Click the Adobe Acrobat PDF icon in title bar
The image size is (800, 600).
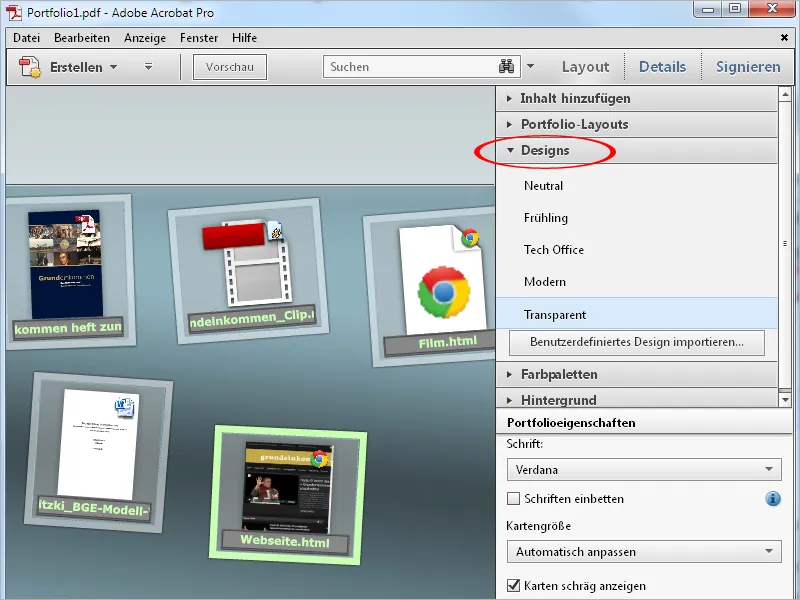point(14,13)
